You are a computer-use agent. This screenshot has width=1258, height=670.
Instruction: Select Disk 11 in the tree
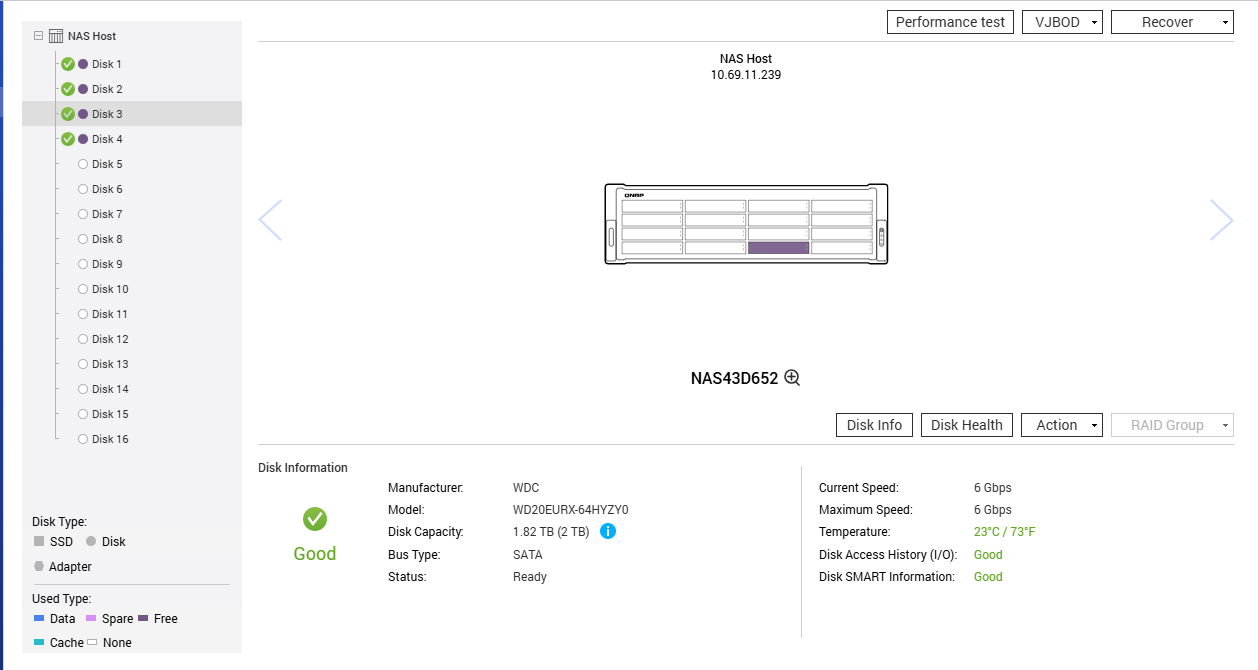tap(110, 314)
